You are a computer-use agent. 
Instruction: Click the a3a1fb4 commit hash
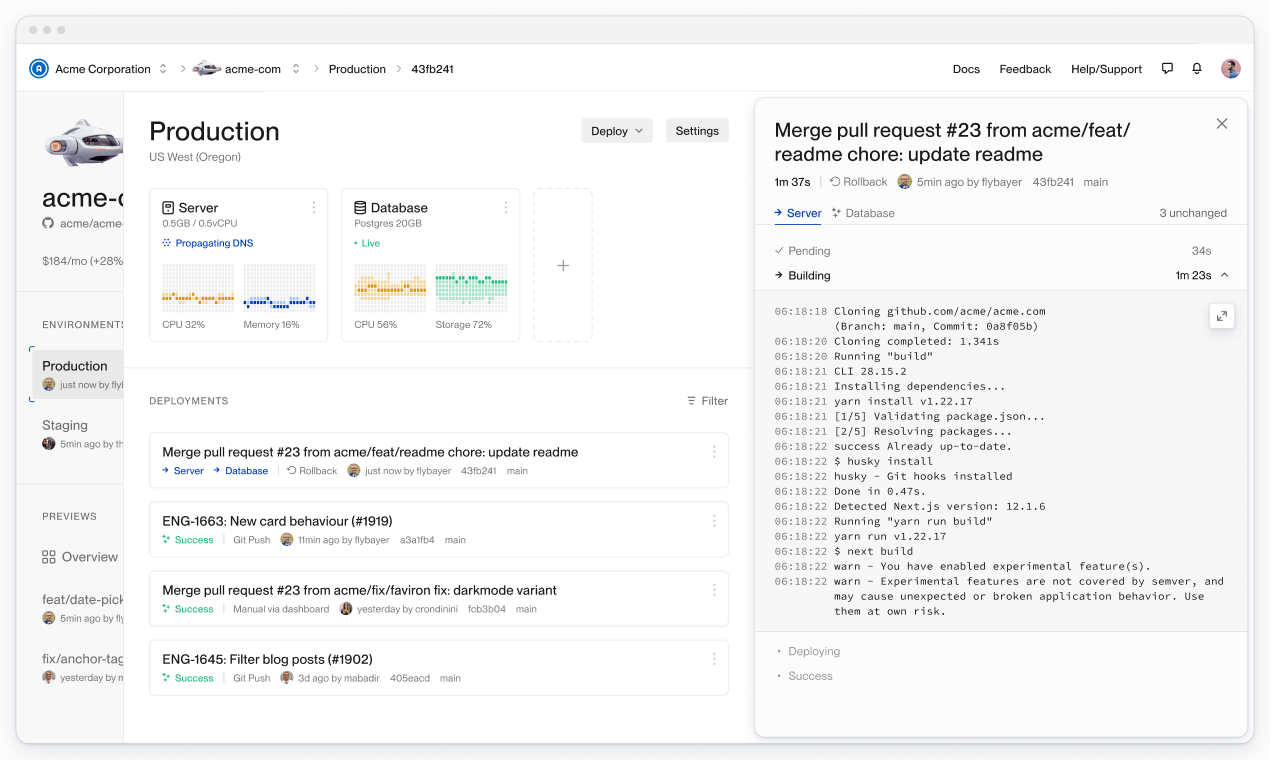(x=417, y=540)
